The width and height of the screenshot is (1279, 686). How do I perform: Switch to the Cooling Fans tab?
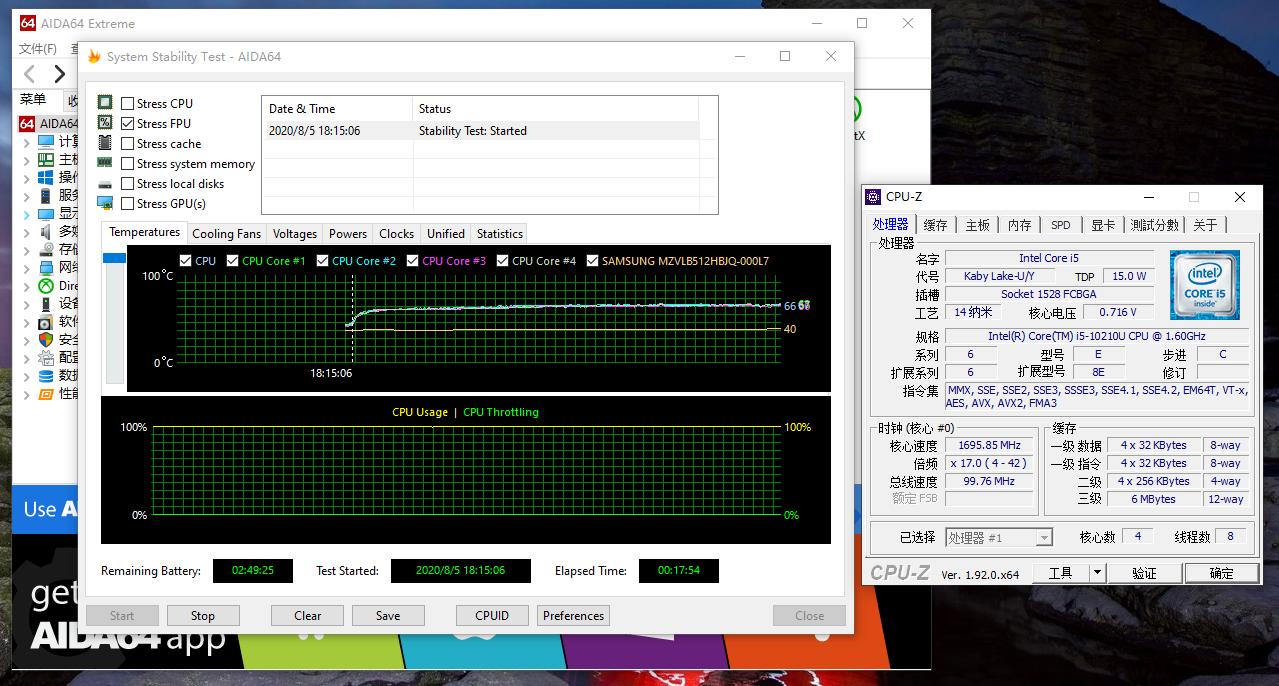226,233
